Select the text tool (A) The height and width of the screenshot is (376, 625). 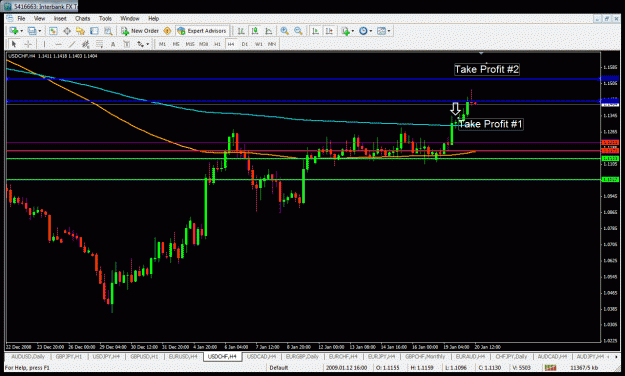[x=113, y=44]
